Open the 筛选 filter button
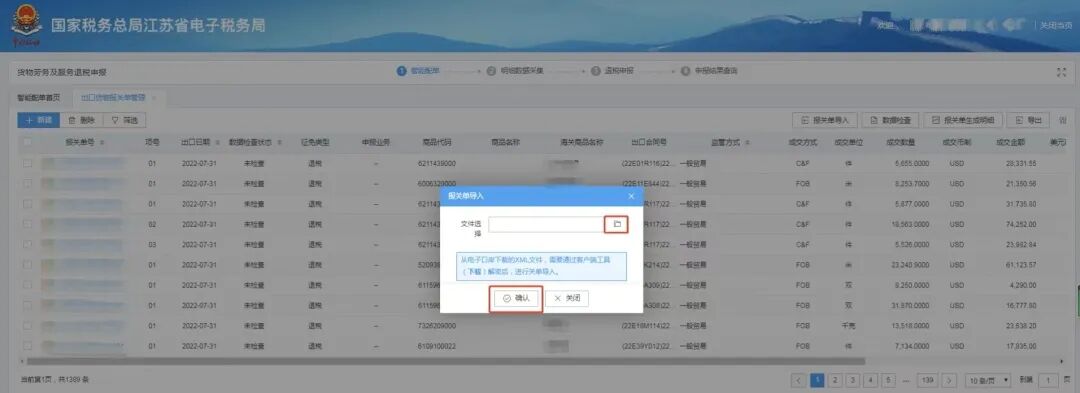The height and width of the screenshot is (393, 1080). (x=124, y=120)
